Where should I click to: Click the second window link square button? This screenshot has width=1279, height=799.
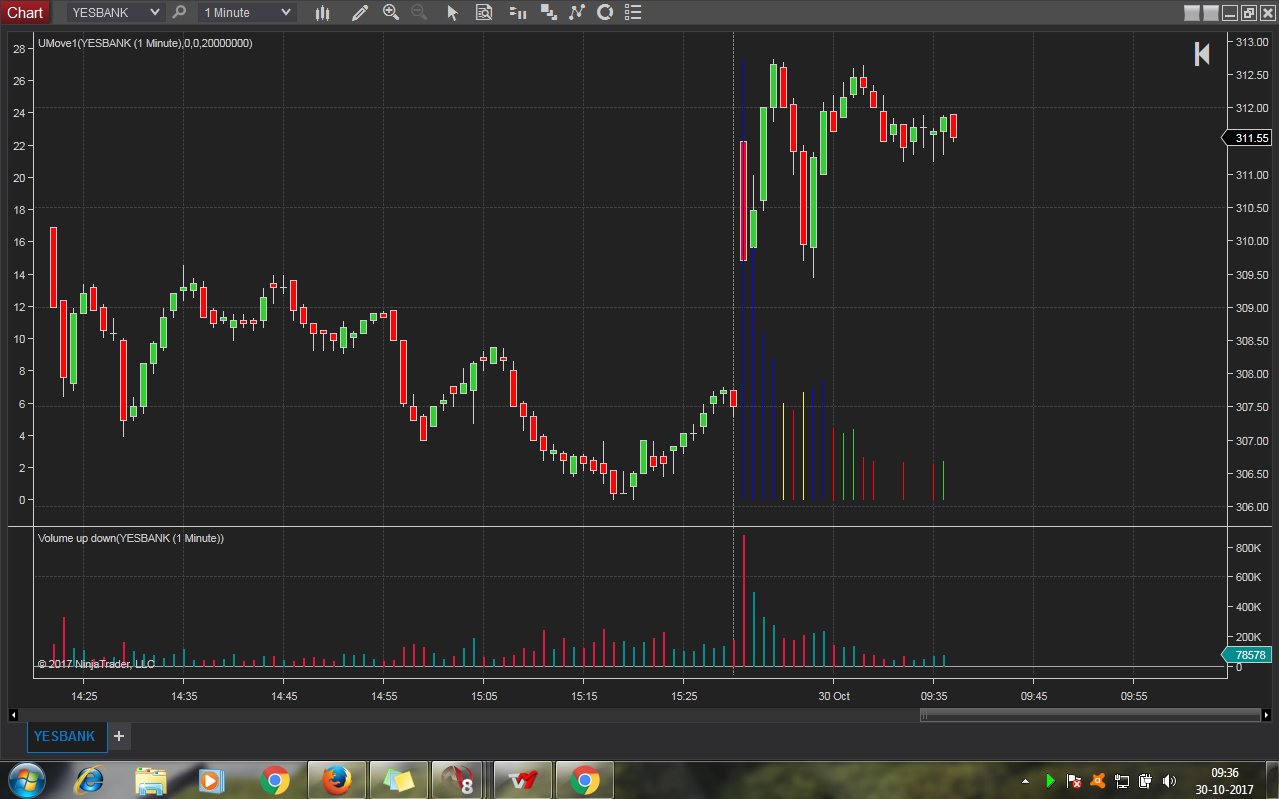point(1210,13)
